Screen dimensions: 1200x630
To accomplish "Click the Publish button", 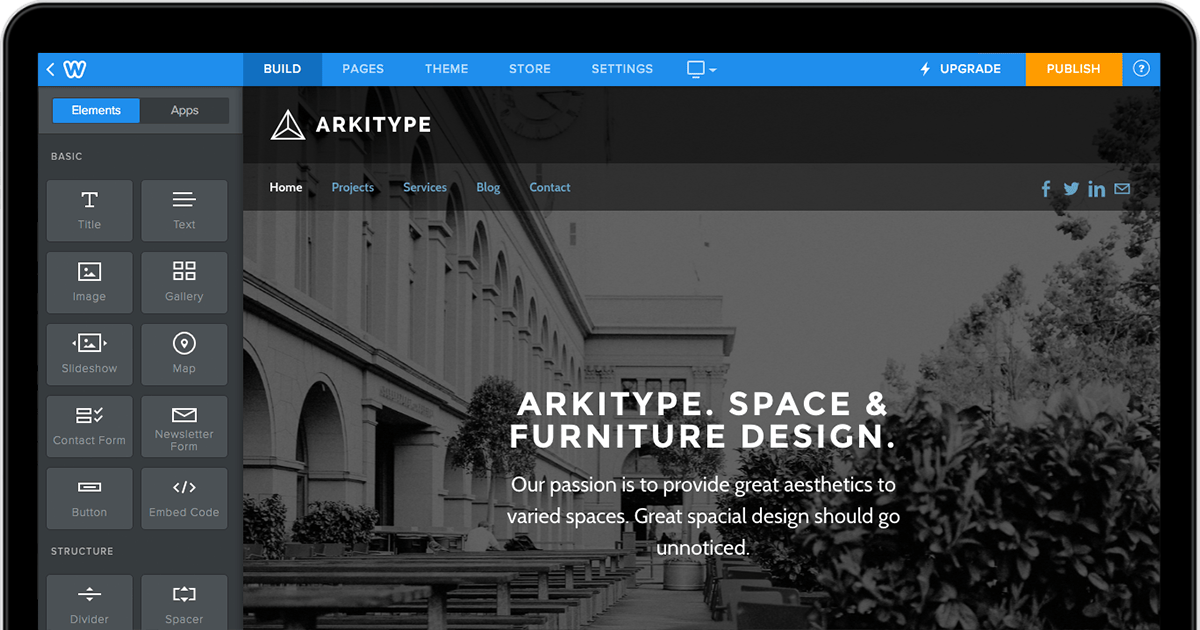I will pyautogui.click(x=1073, y=68).
